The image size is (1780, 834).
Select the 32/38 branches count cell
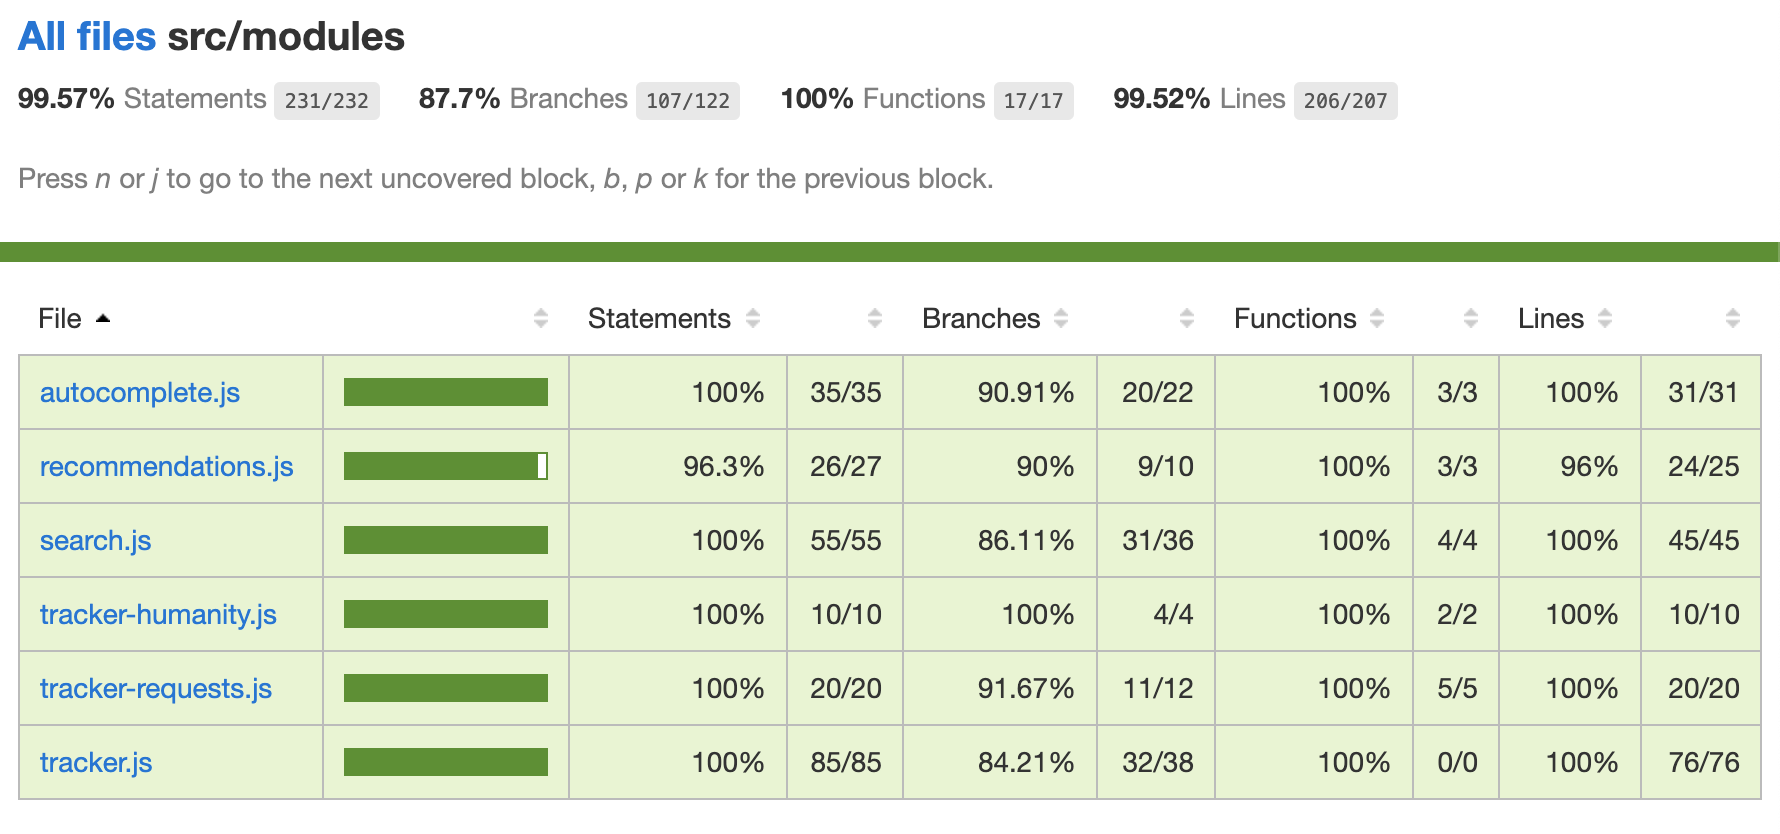(x=1158, y=762)
